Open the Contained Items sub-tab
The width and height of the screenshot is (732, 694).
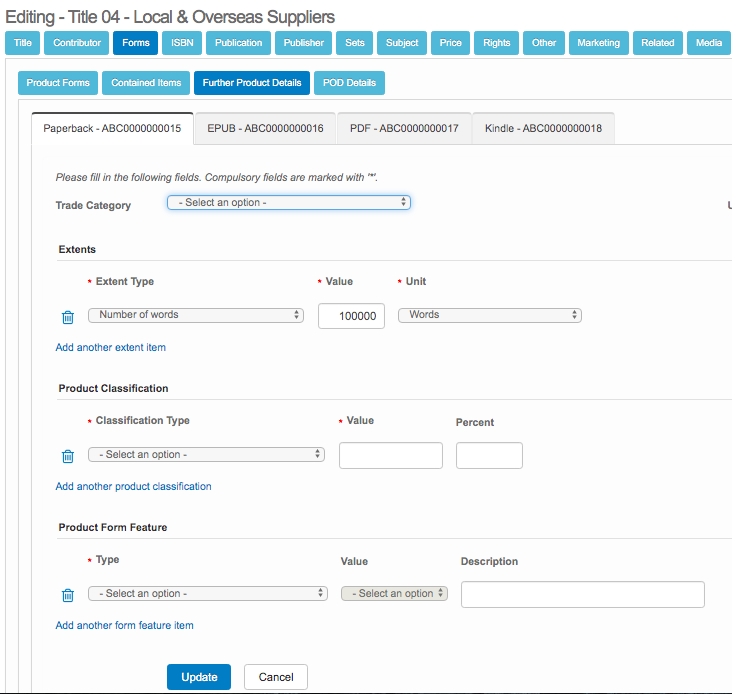point(146,83)
